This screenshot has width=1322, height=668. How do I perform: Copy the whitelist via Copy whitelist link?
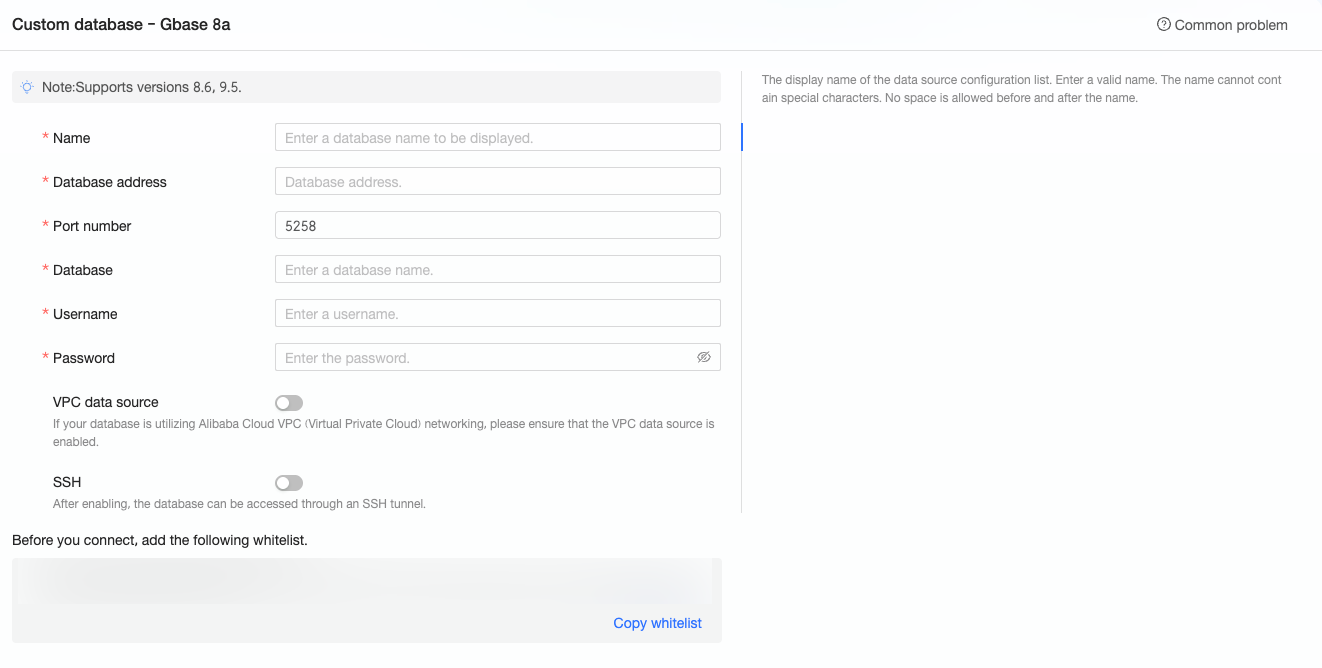657,623
